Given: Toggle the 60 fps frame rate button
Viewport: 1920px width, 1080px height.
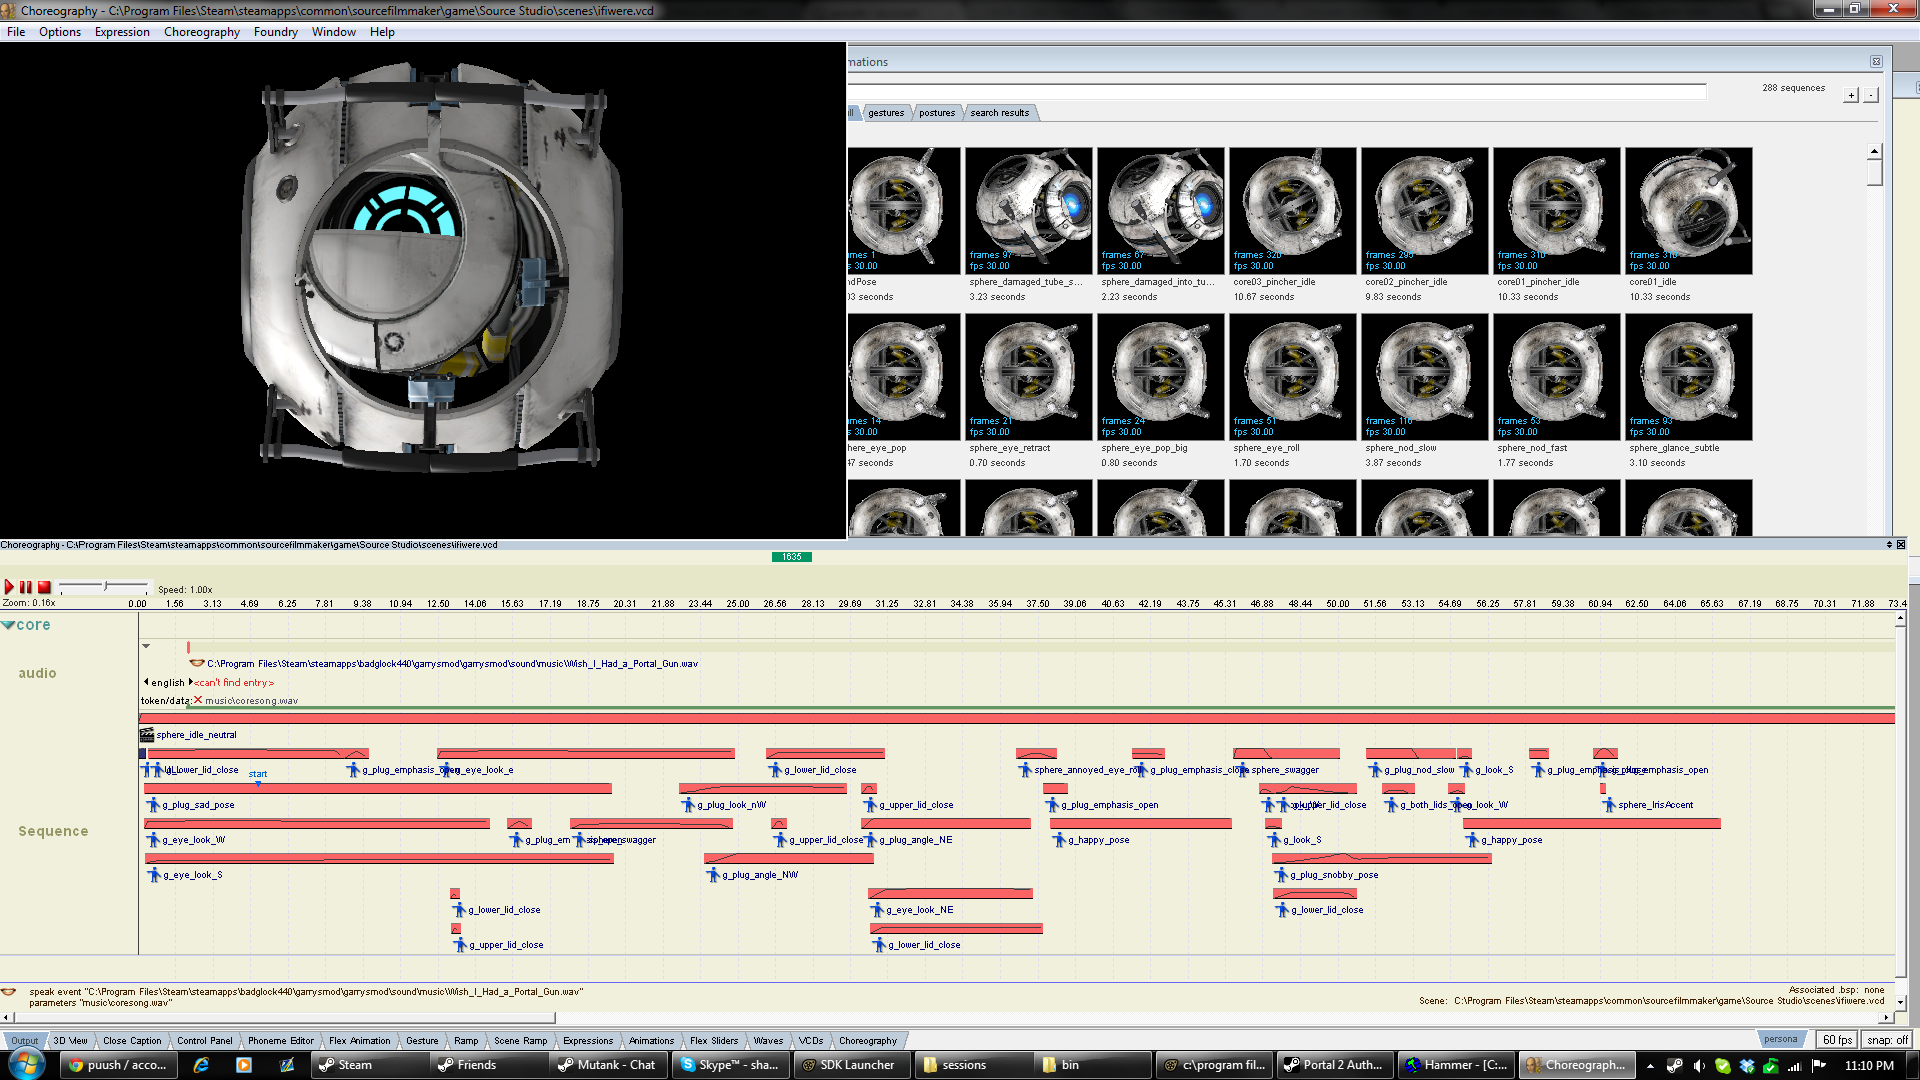Looking at the screenshot, I should [1837, 1040].
